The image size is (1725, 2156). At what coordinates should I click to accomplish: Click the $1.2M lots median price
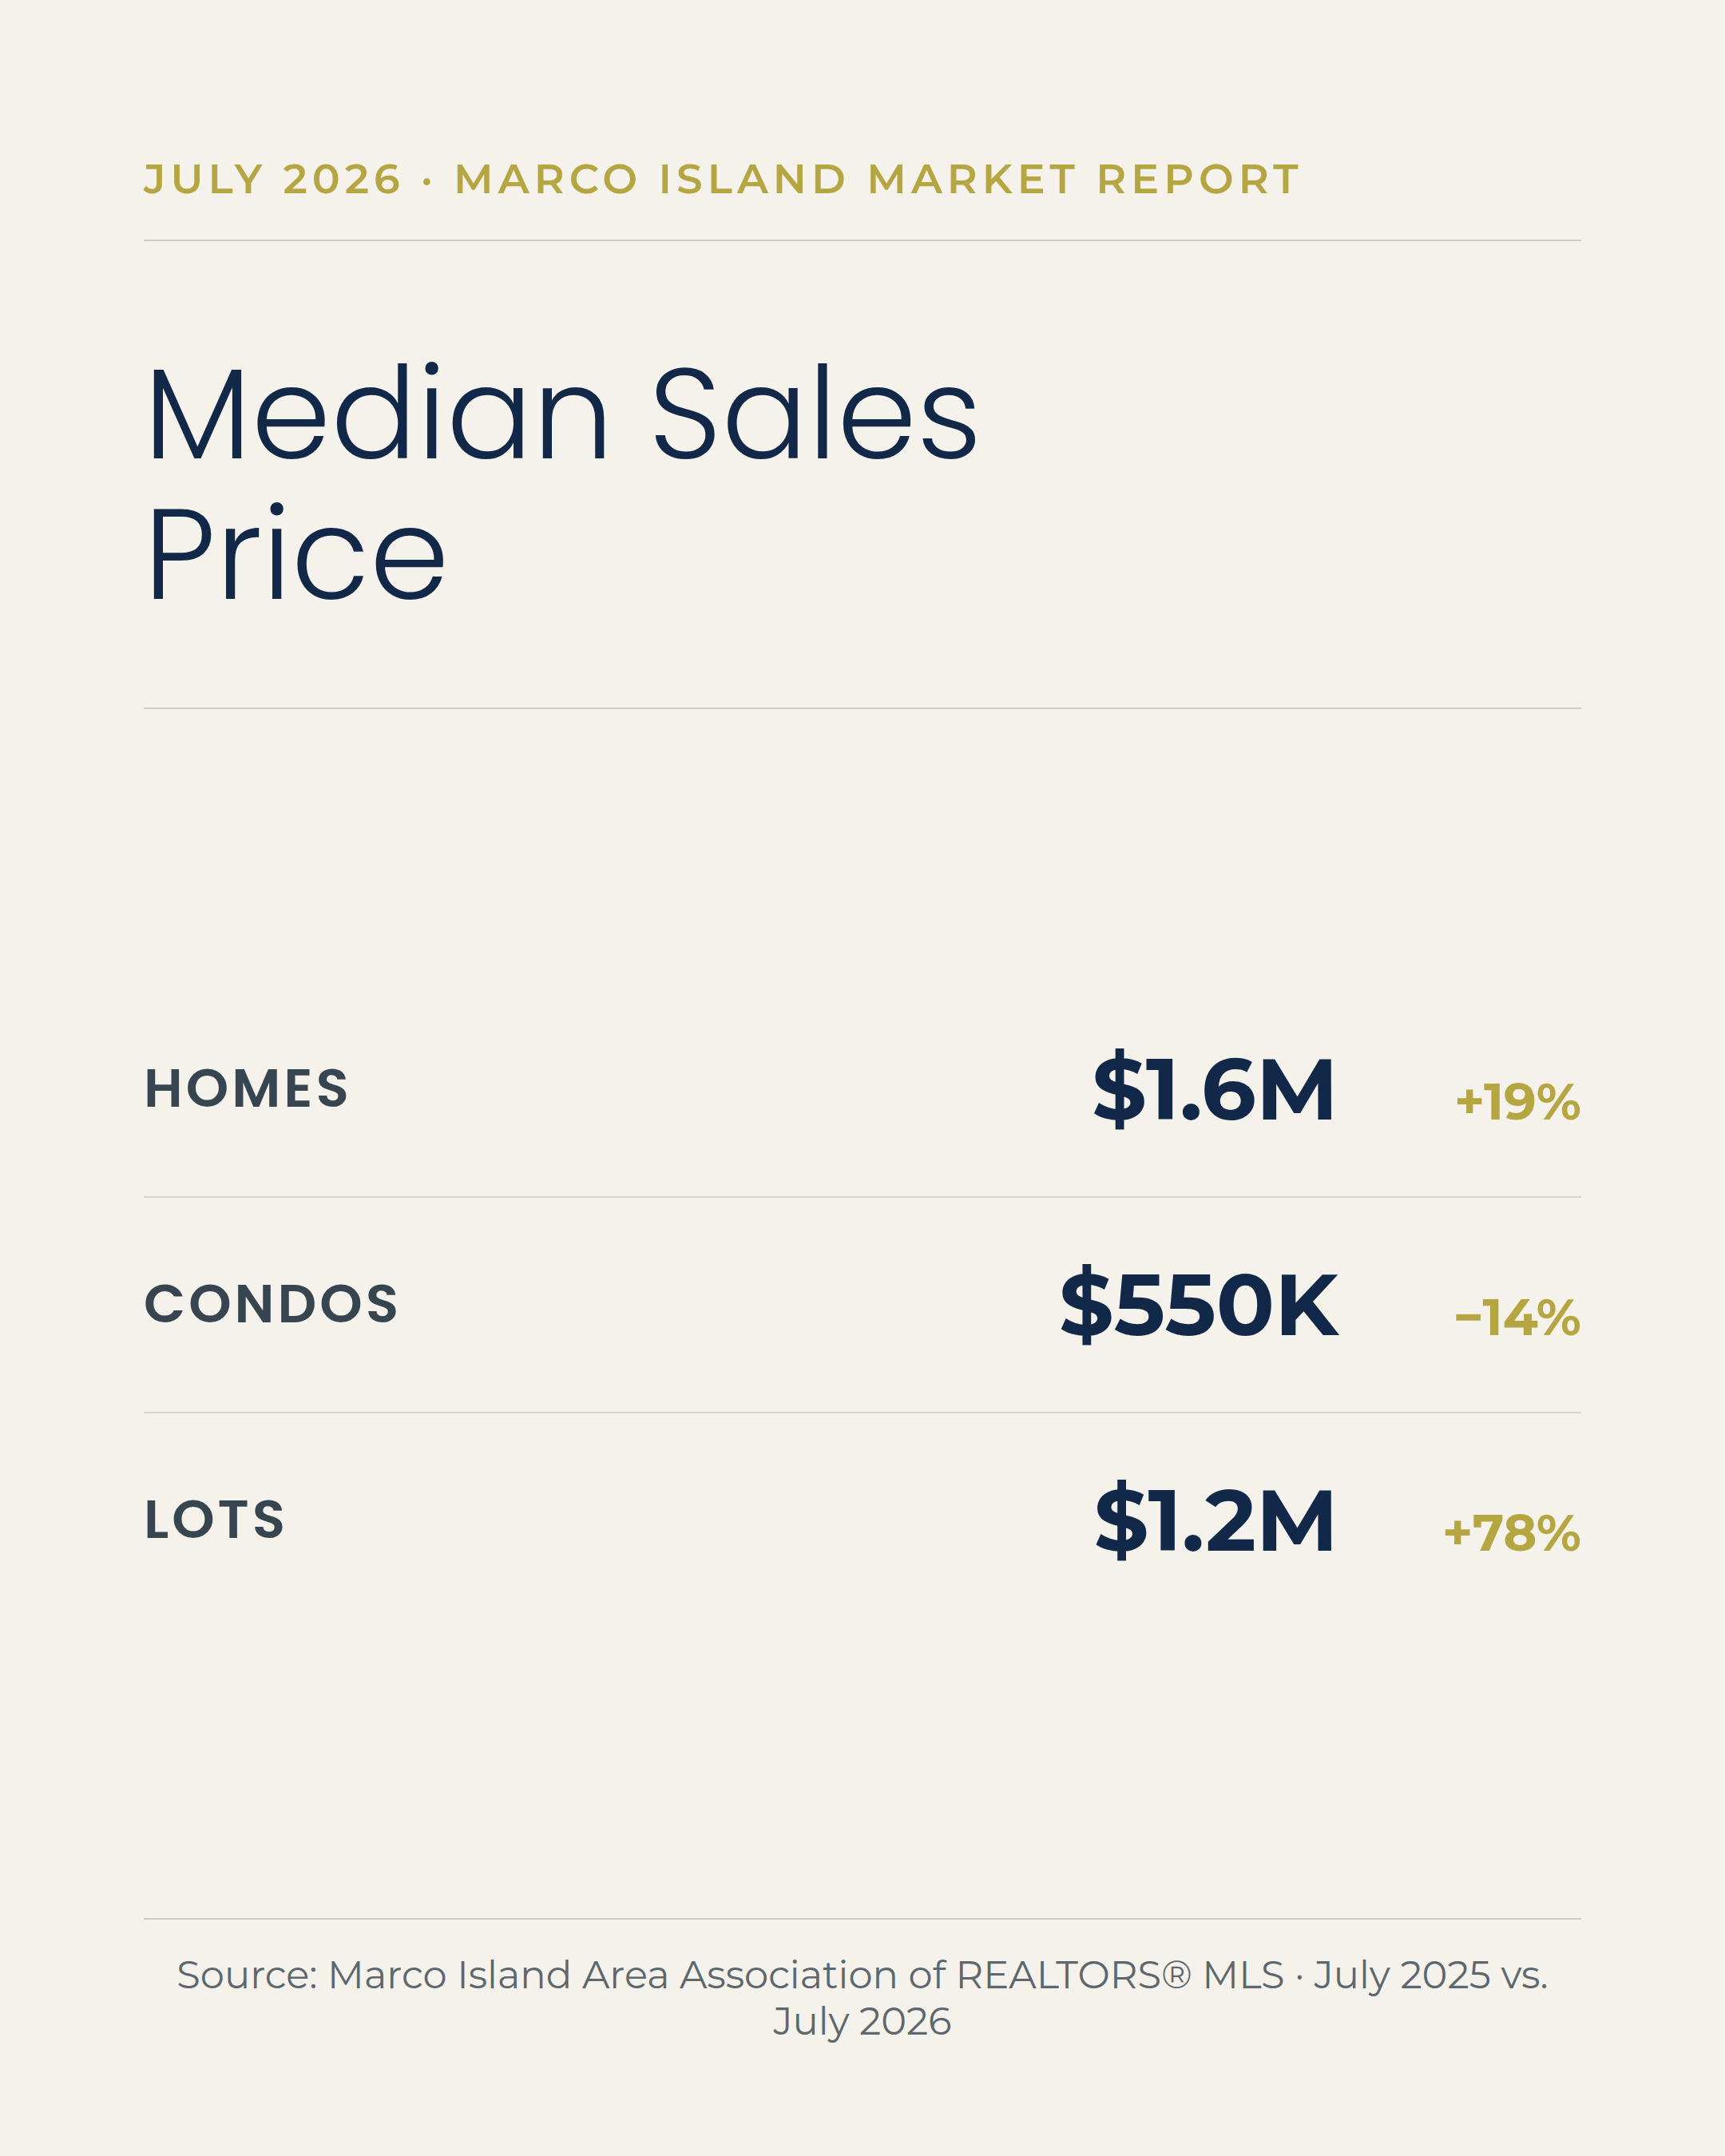click(1214, 1521)
